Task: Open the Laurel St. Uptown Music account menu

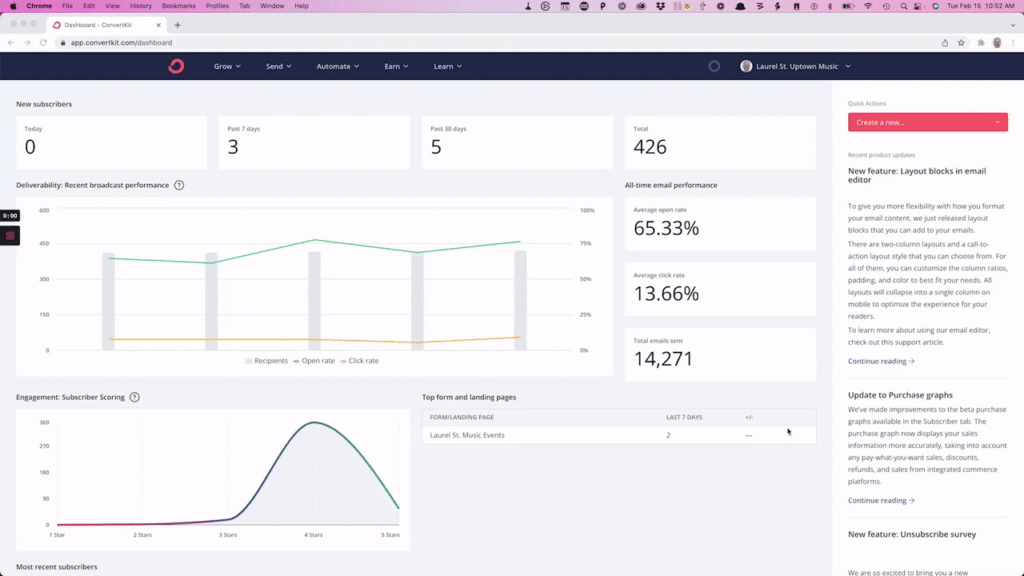Action: [x=795, y=66]
